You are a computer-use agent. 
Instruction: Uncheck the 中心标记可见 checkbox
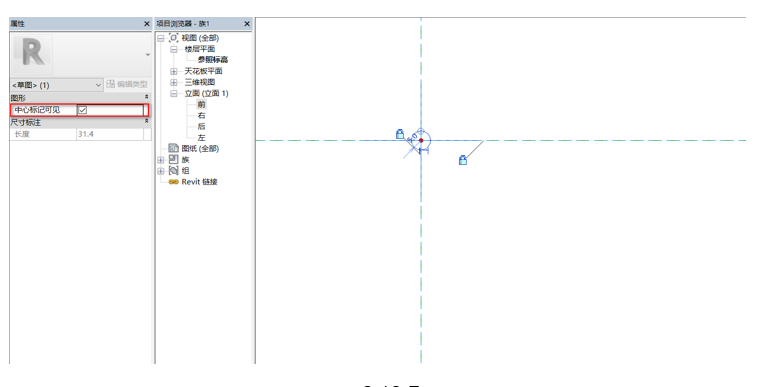pyautogui.click(x=83, y=110)
